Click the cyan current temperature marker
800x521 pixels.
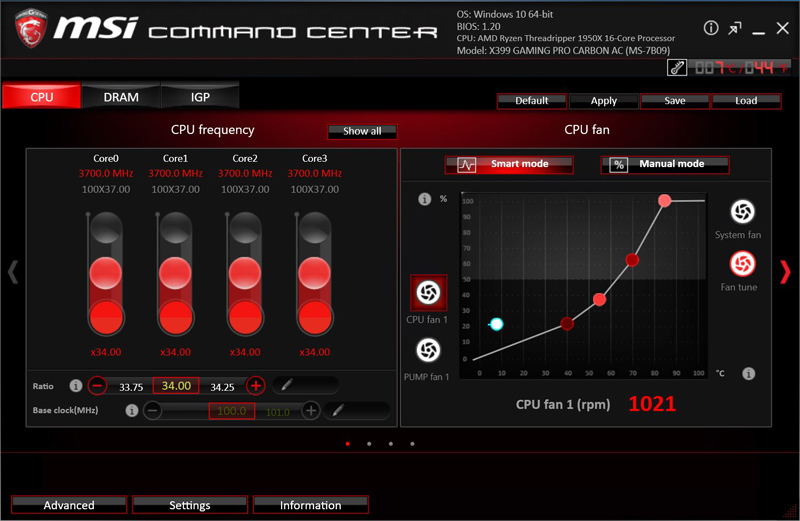click(496, 324)
